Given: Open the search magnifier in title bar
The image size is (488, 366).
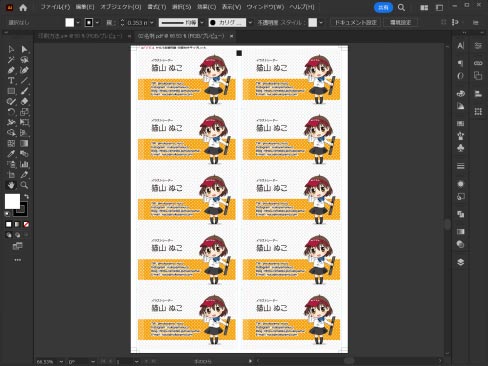Looking at the screenshot, I should tap(401, 7).
